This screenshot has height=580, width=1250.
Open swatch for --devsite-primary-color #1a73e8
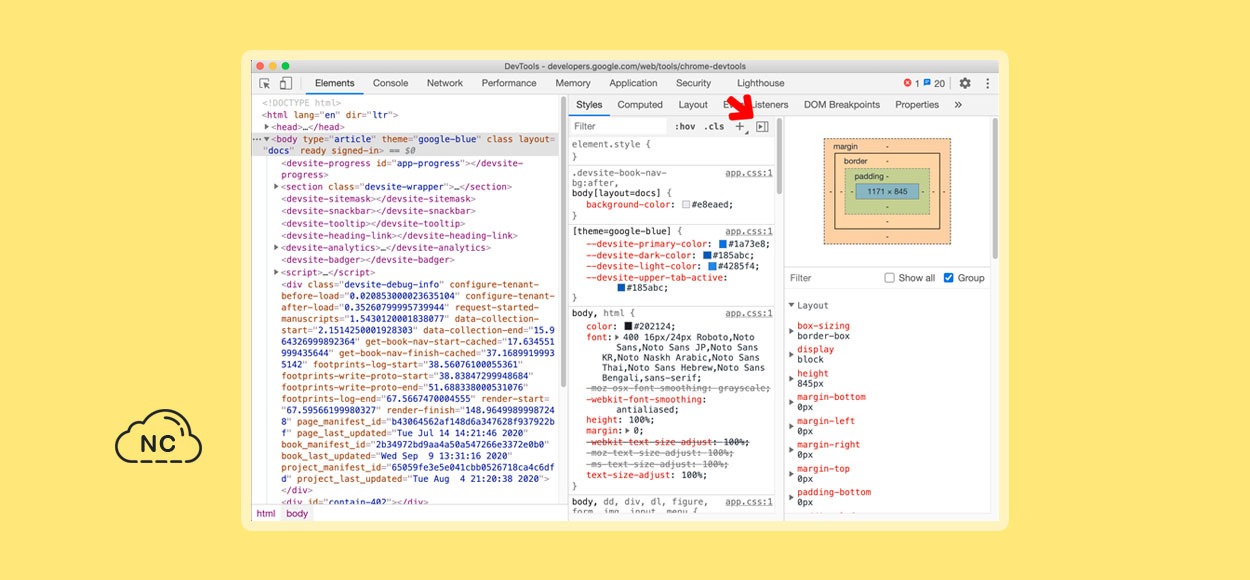(x=723, y=244)
